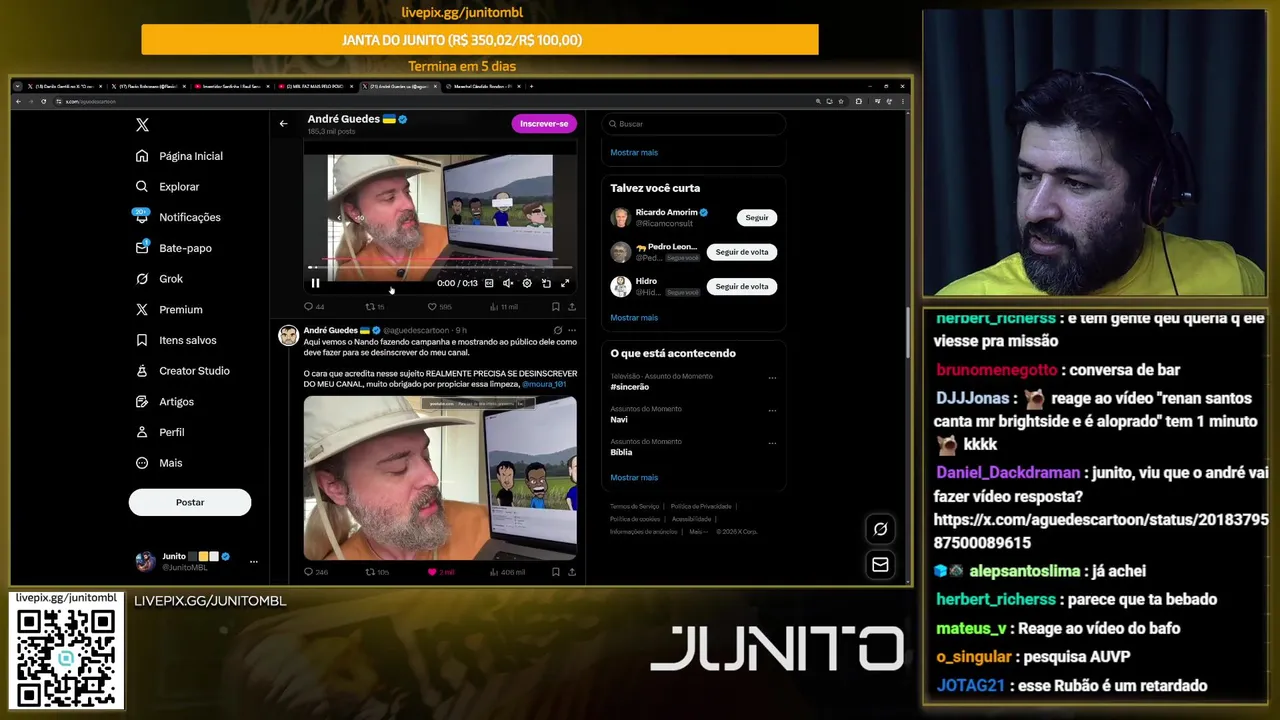Toggle video captions icon
This screenshot has width=1280, height=720.
click(x=489, y=283)
